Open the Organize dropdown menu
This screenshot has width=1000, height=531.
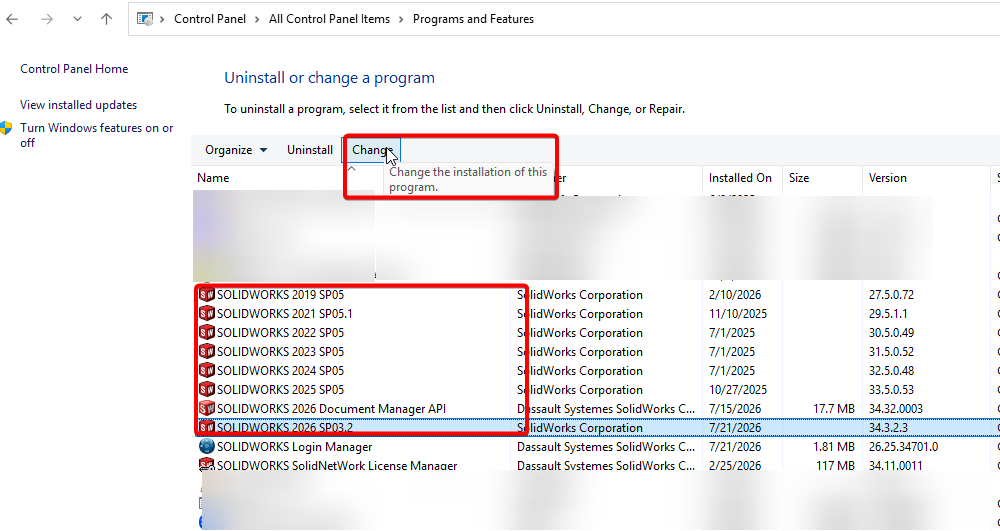(x=235, y=150)
